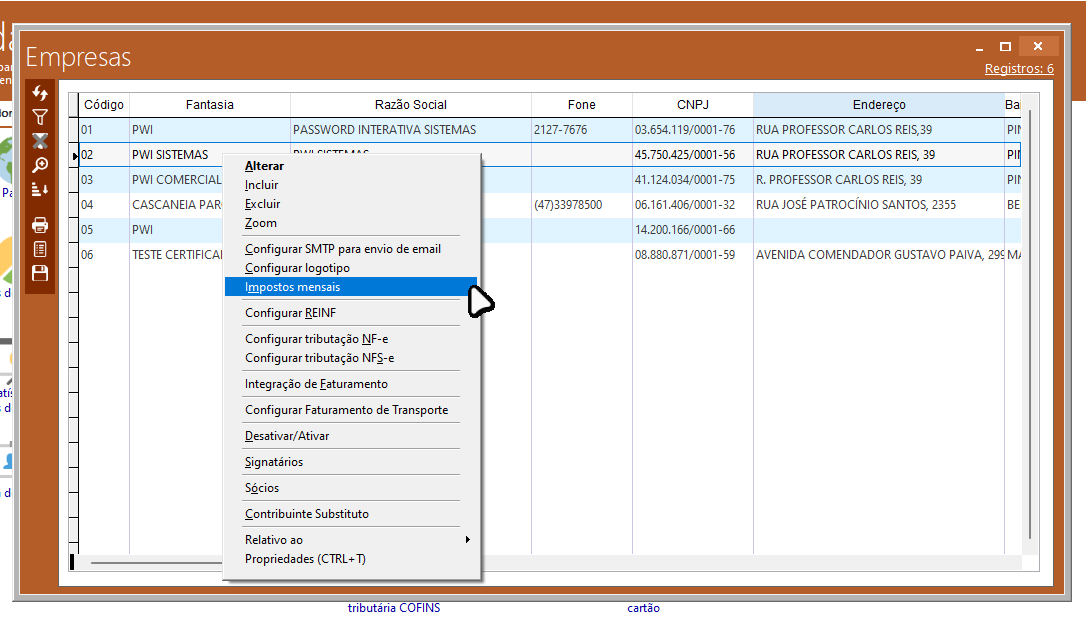This screenshot has width=1086, height=629.
Task: Choose 'Alterar' from the context menu
Action: (264, 166)
